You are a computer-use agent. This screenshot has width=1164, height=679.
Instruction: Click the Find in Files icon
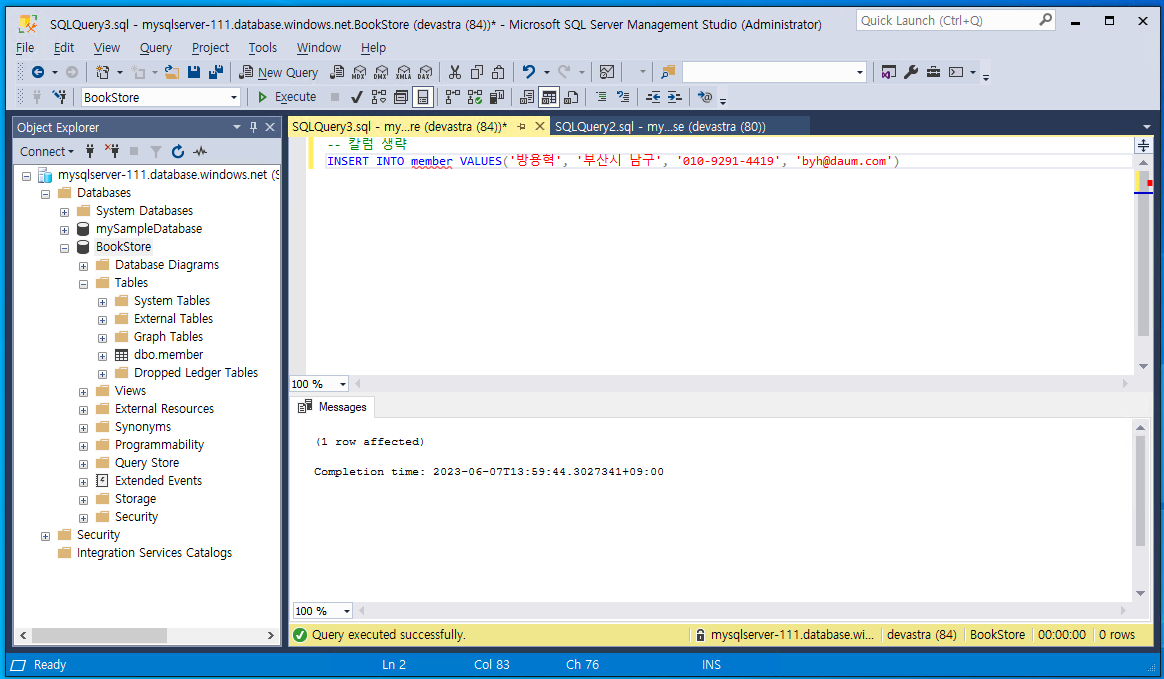point(668,72)
